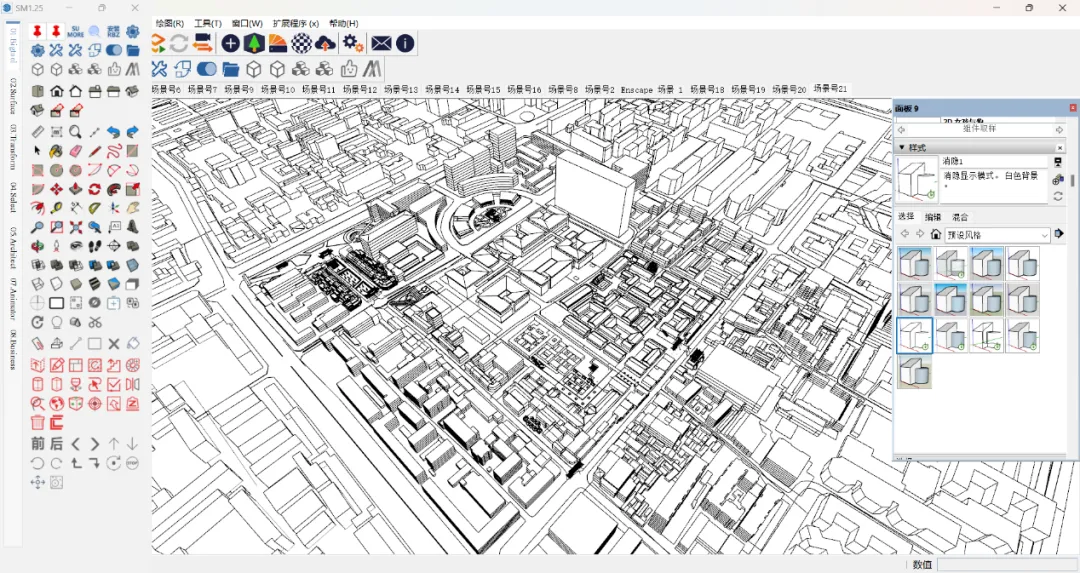Screen dimensions: 1080x573
Task: Click the green tree icon in the top toolbar
Action: point(254,43)
